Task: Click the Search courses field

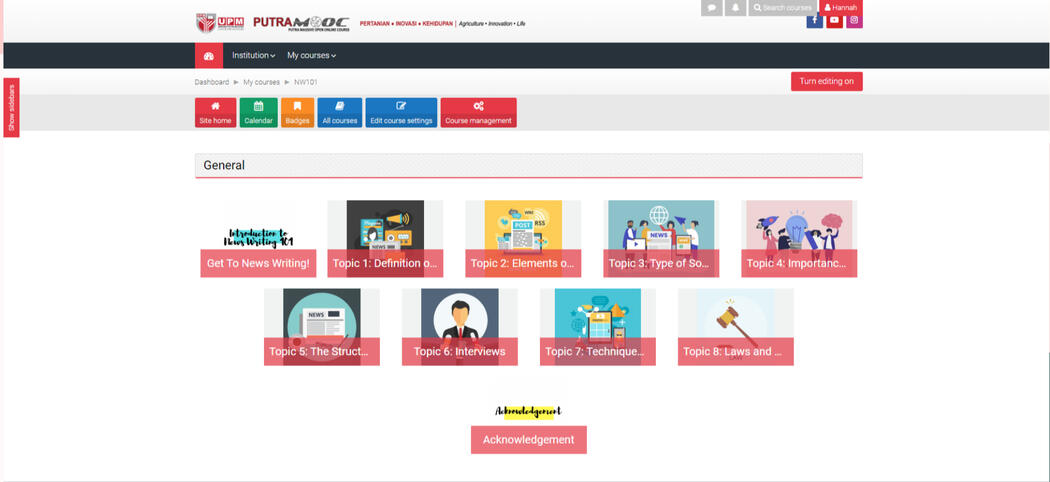Action: 784,8
